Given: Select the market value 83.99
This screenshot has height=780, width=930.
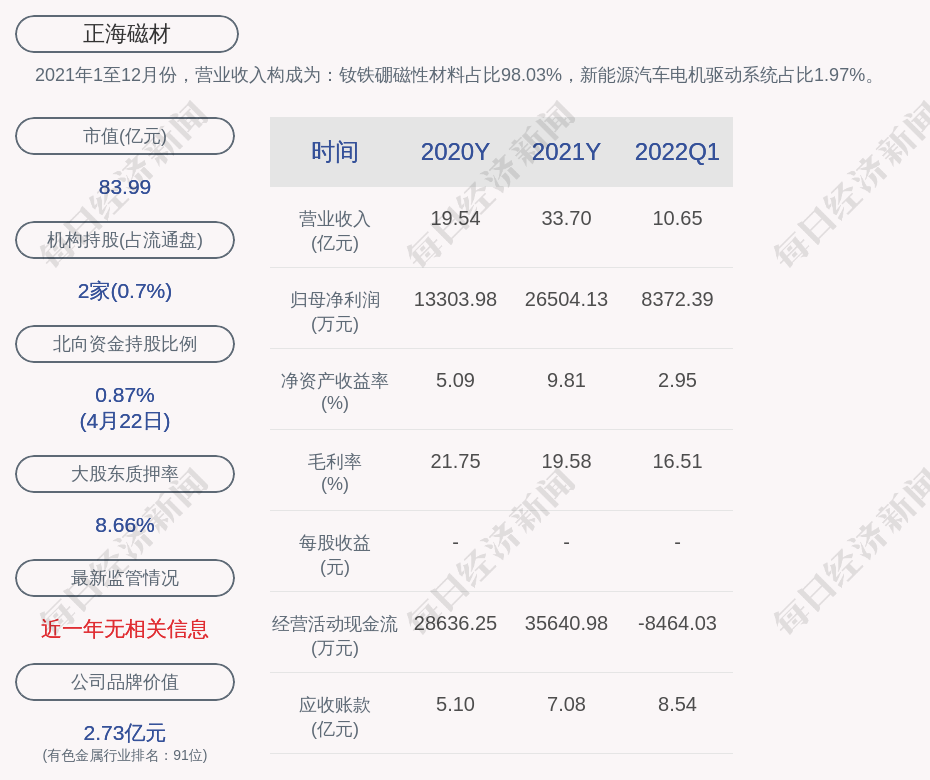Looking at the screenshot, I should tap(125, 187).
